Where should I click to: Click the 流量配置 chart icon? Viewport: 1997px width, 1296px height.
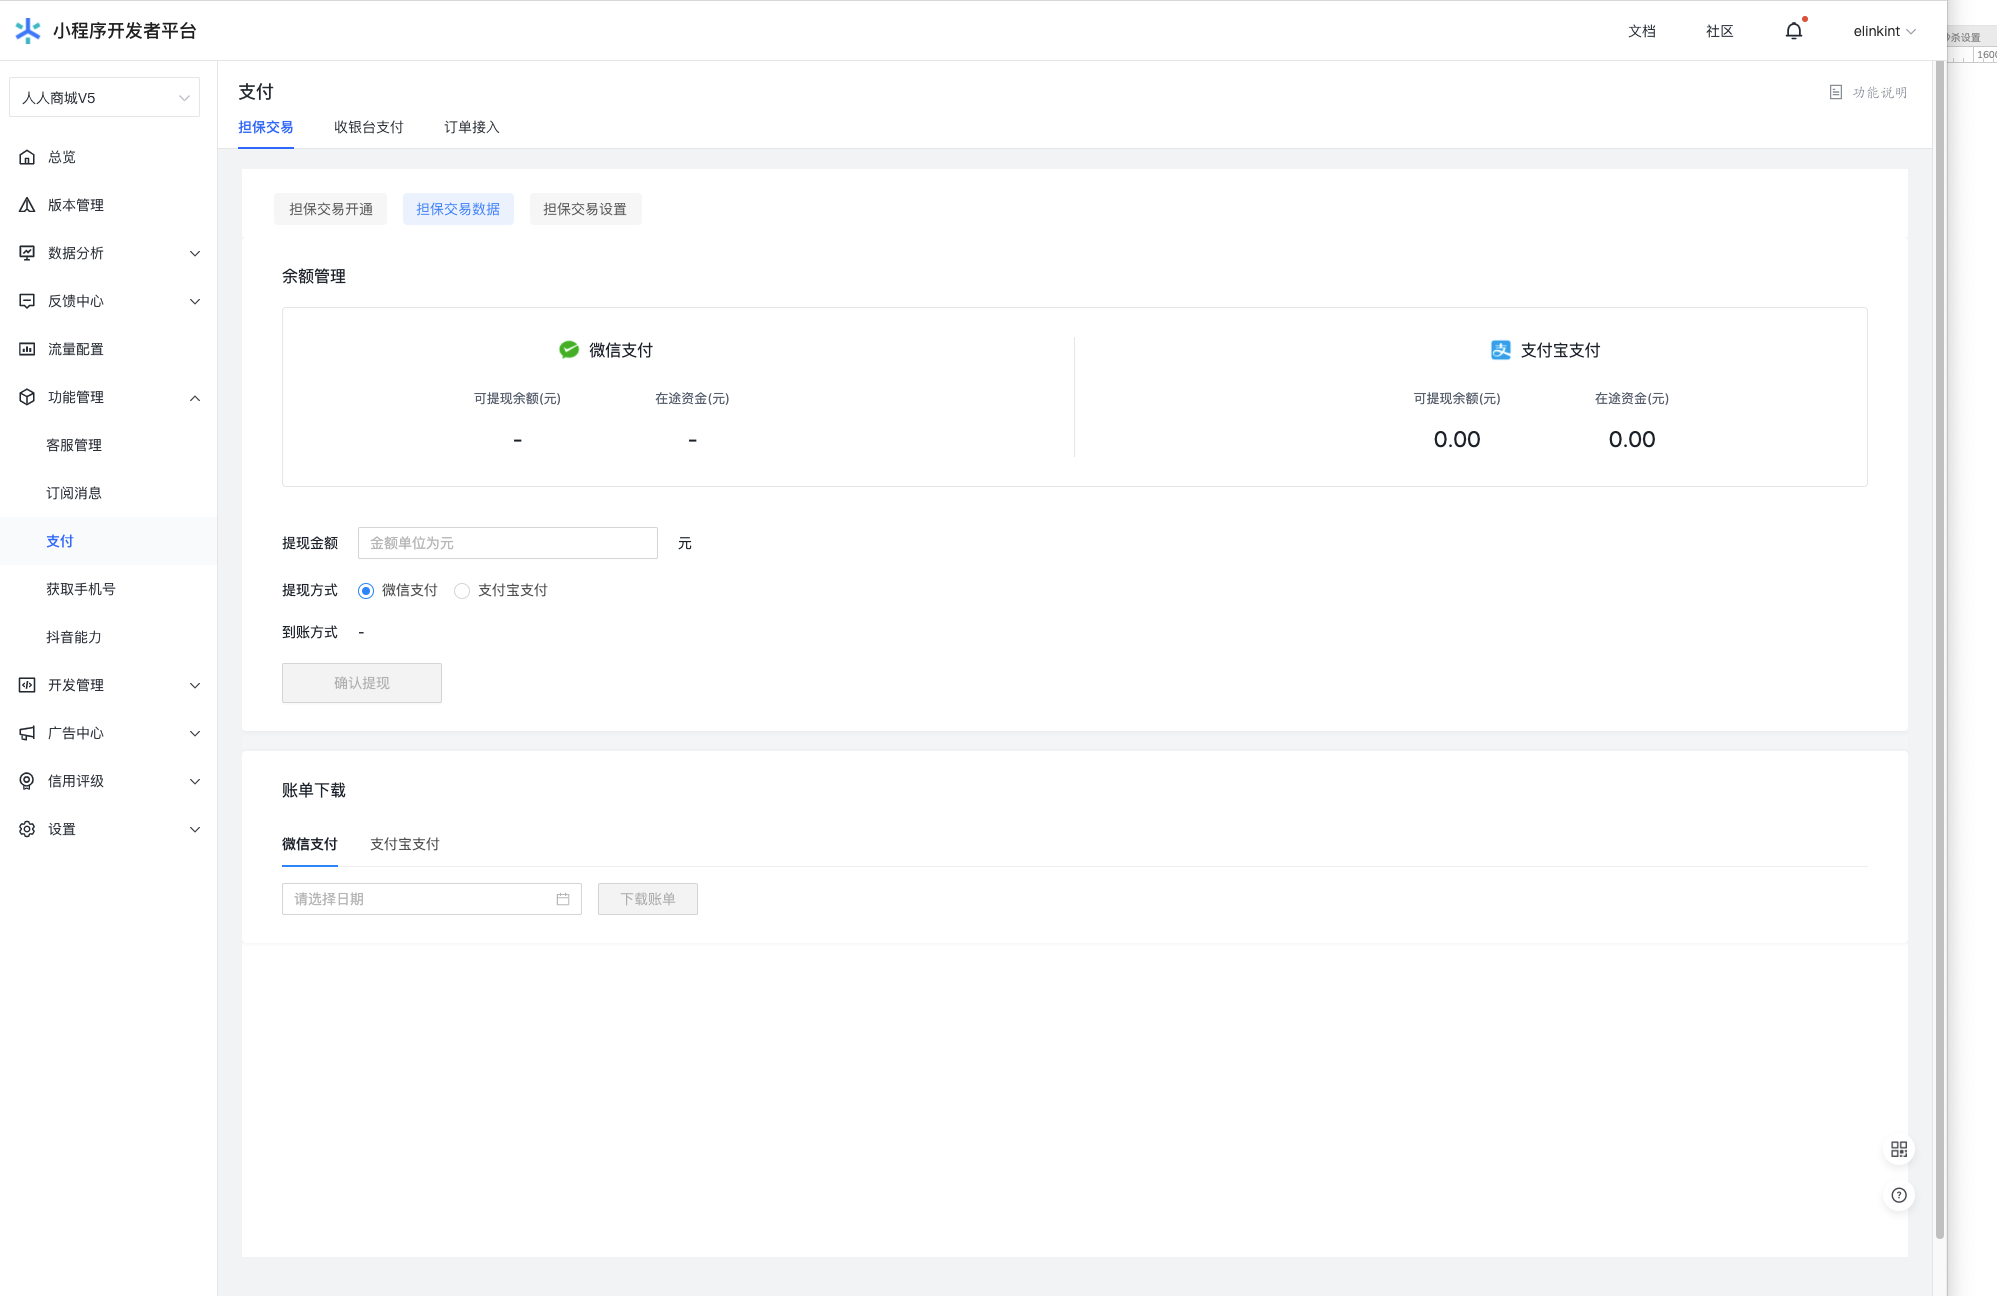27,349
